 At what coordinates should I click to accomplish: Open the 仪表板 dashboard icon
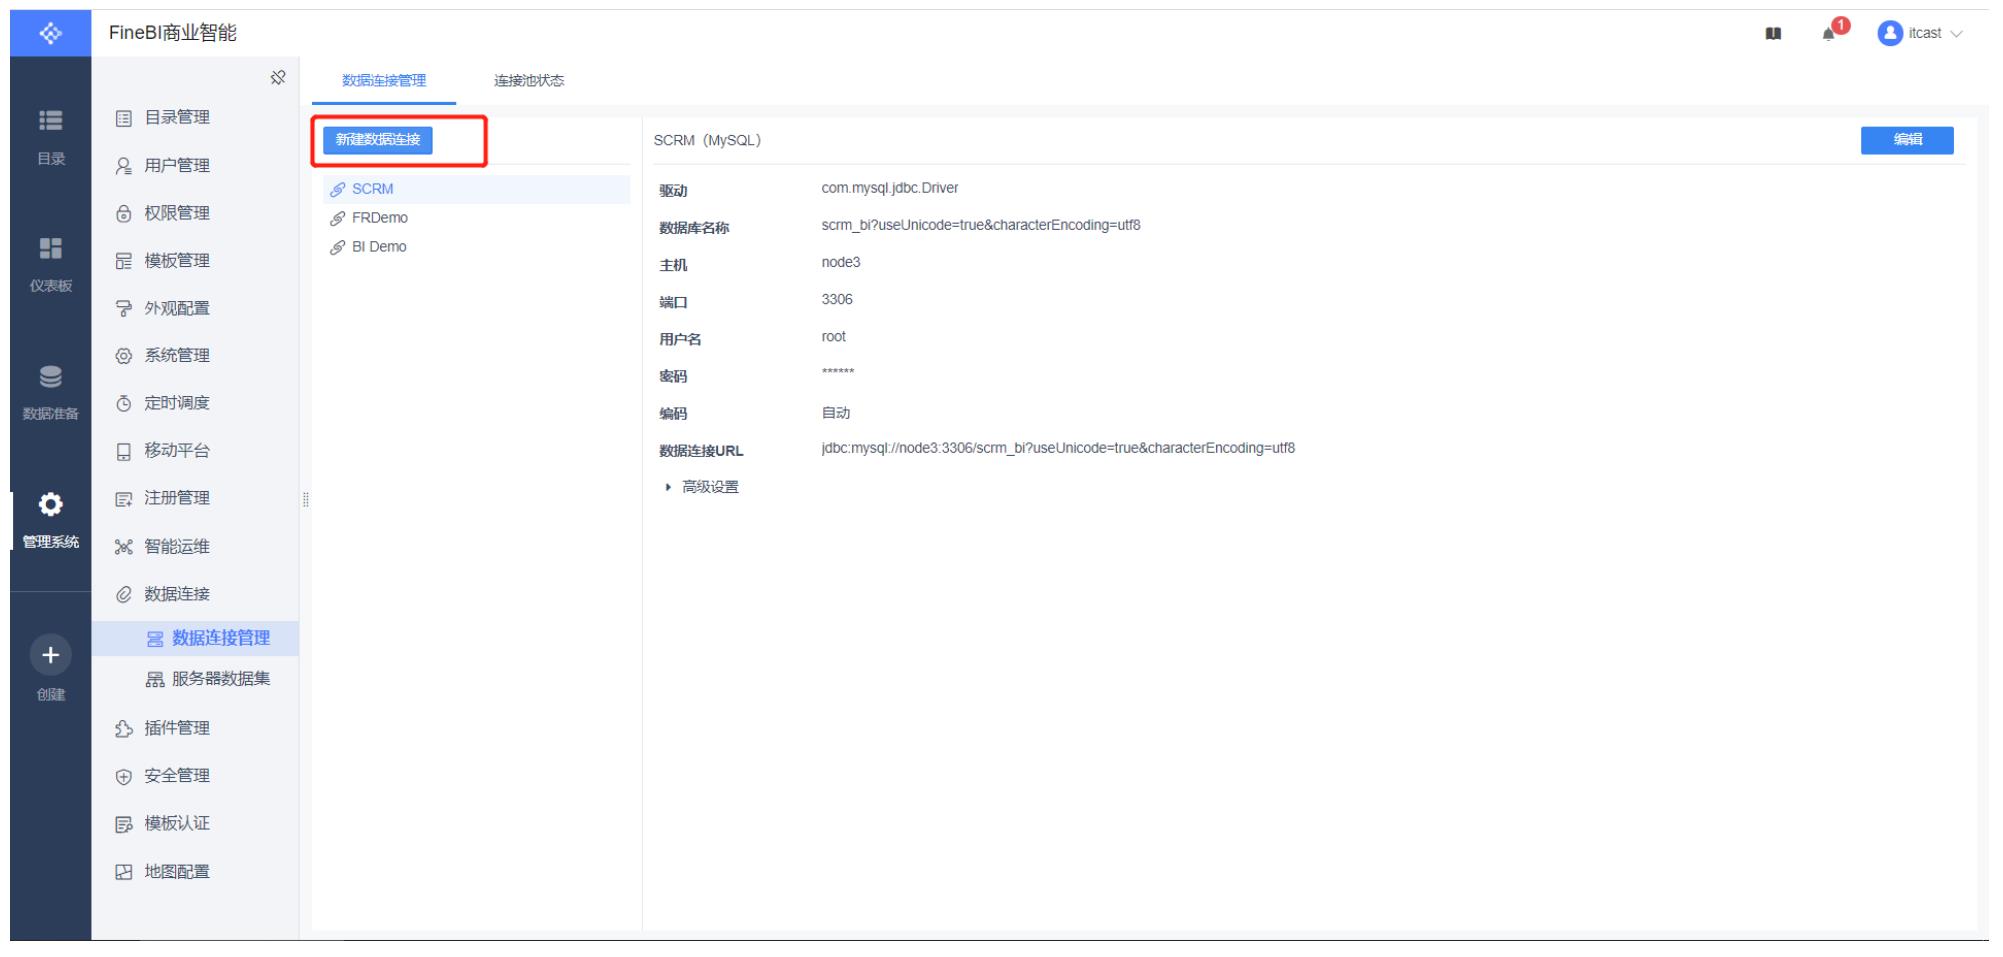[x=50, y=248]
